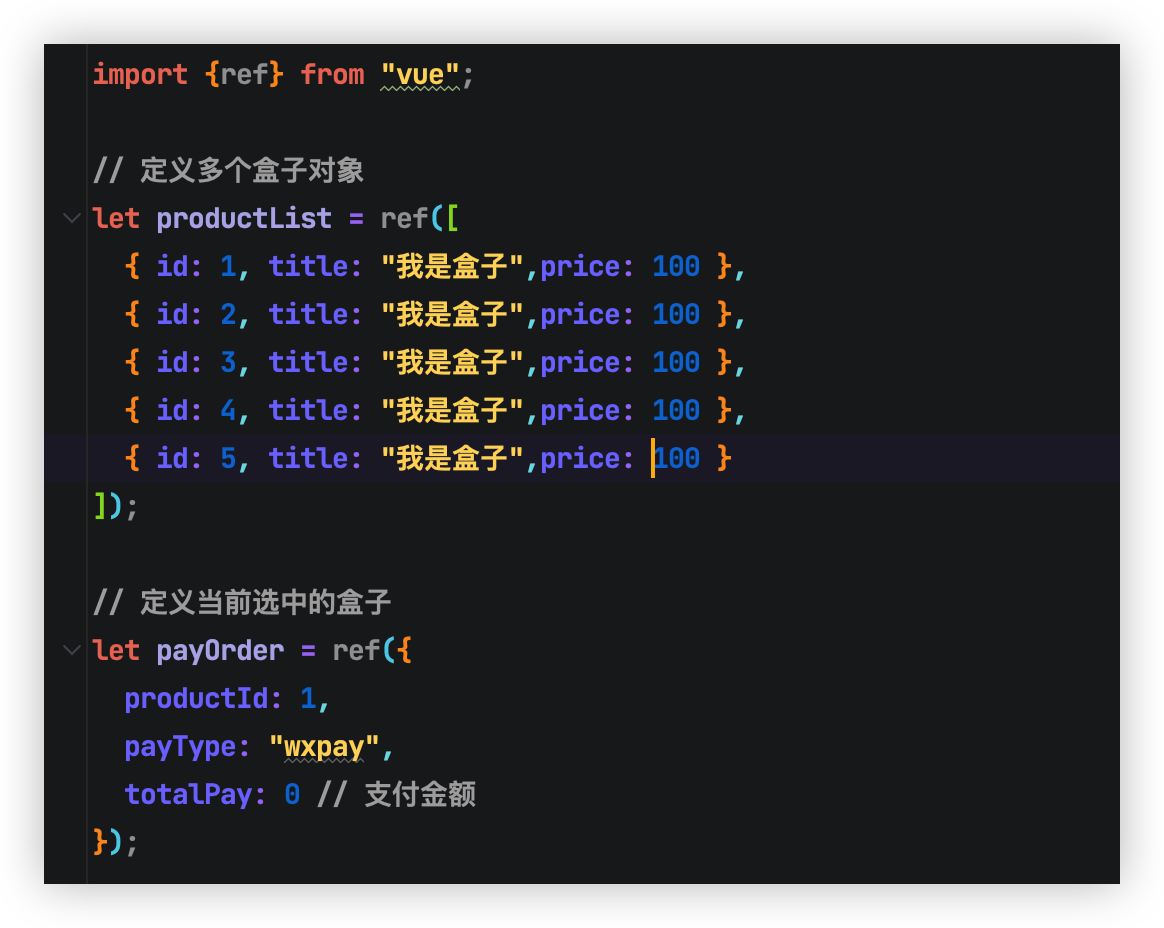Click the price key on the id 5 line
The width and height of the screenshot is (1164, 928).
(580, 459)
